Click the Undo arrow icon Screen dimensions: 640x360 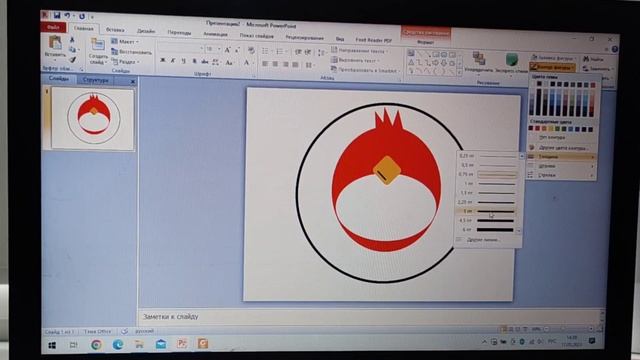click(x=67, y=16)
